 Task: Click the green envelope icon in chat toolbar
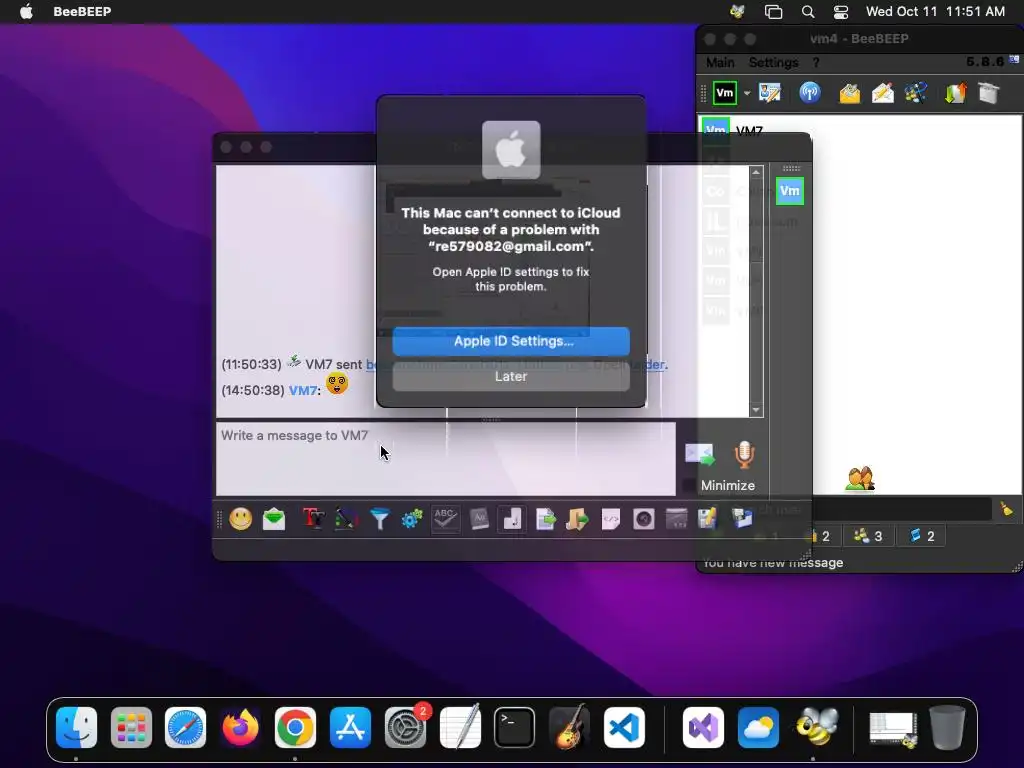(x=274, y=519)
